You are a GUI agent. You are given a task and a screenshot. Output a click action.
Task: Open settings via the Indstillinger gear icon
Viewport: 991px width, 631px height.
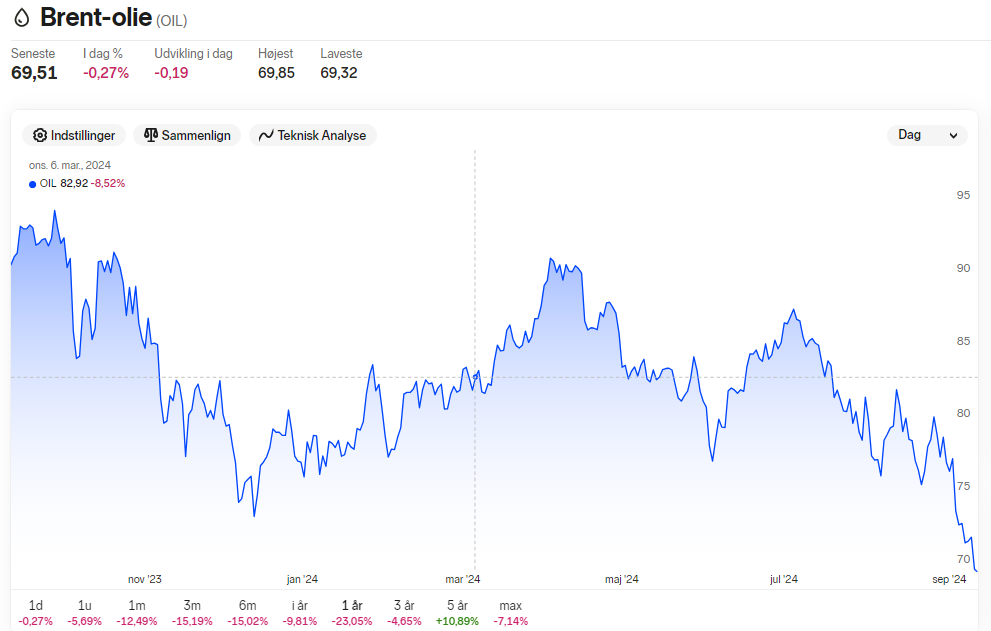(x=40, y=135)
